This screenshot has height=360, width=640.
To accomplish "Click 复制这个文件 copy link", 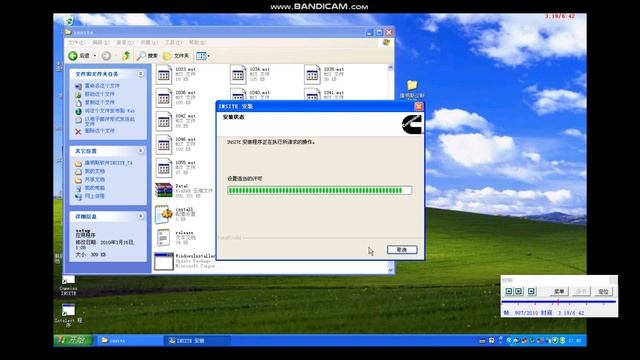I will pos(99,102).
